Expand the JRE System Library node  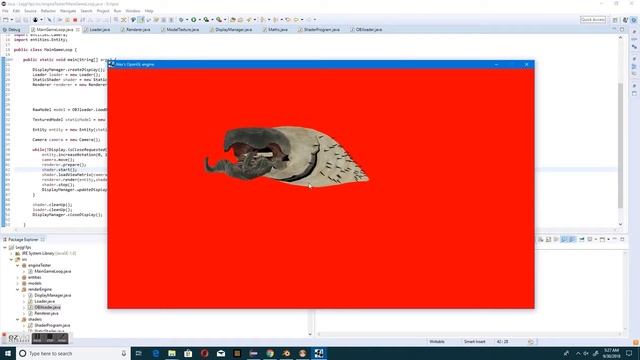pos(11,253)
